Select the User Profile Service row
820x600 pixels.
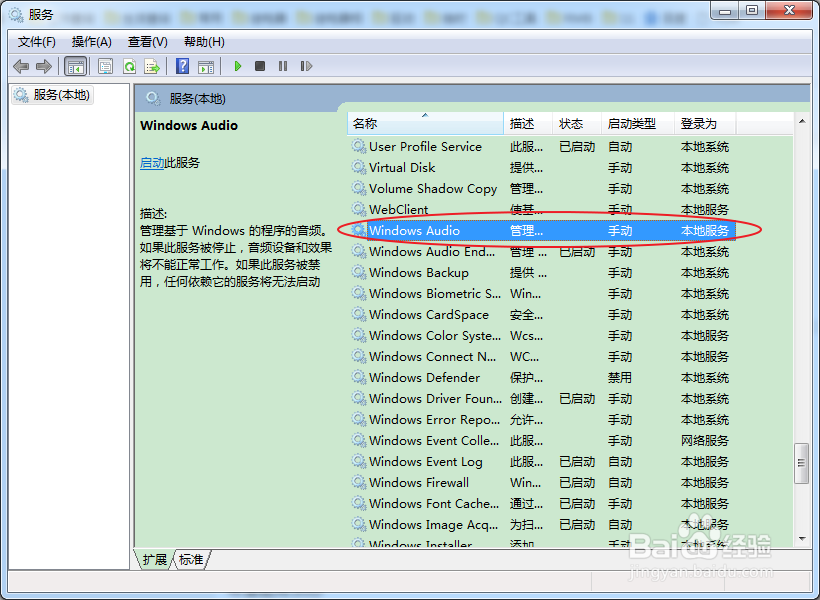(x=541, y=146)
